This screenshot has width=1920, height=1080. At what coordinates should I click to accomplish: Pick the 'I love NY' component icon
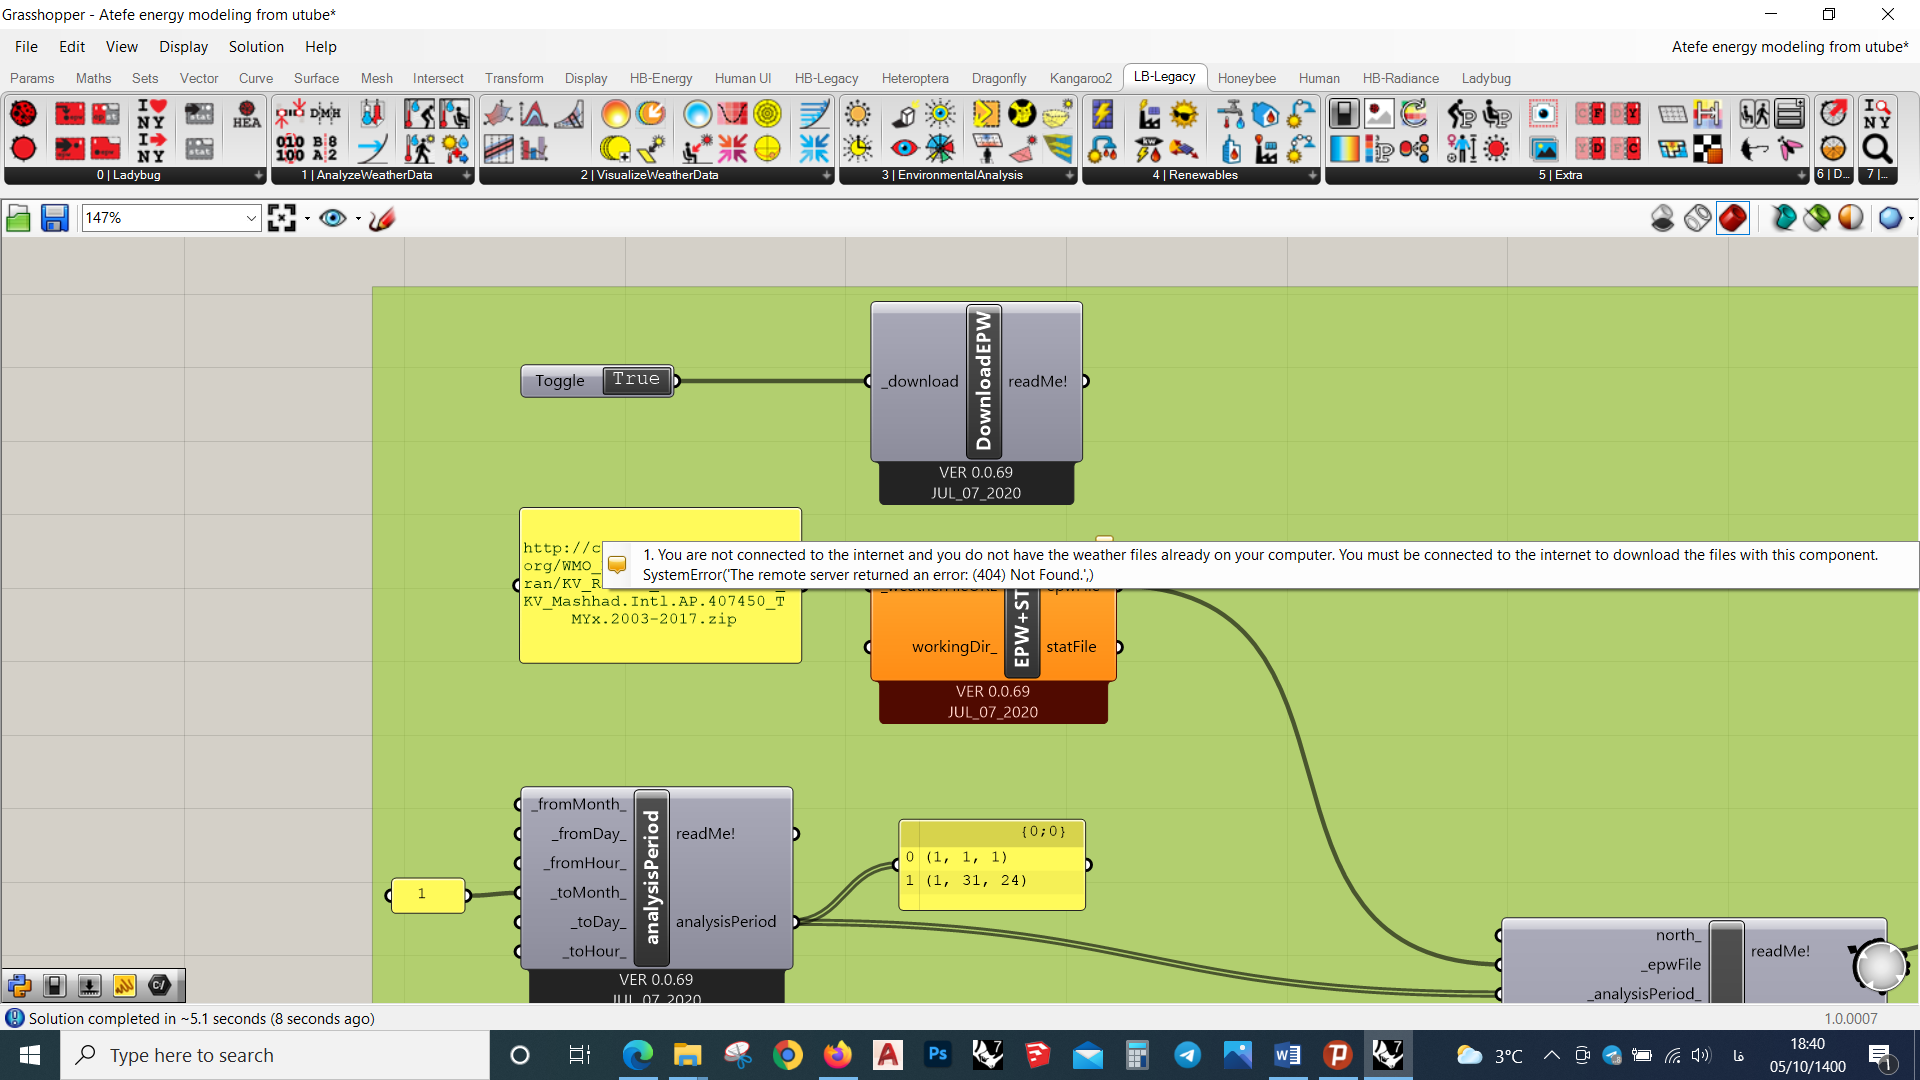coord(151,114)
